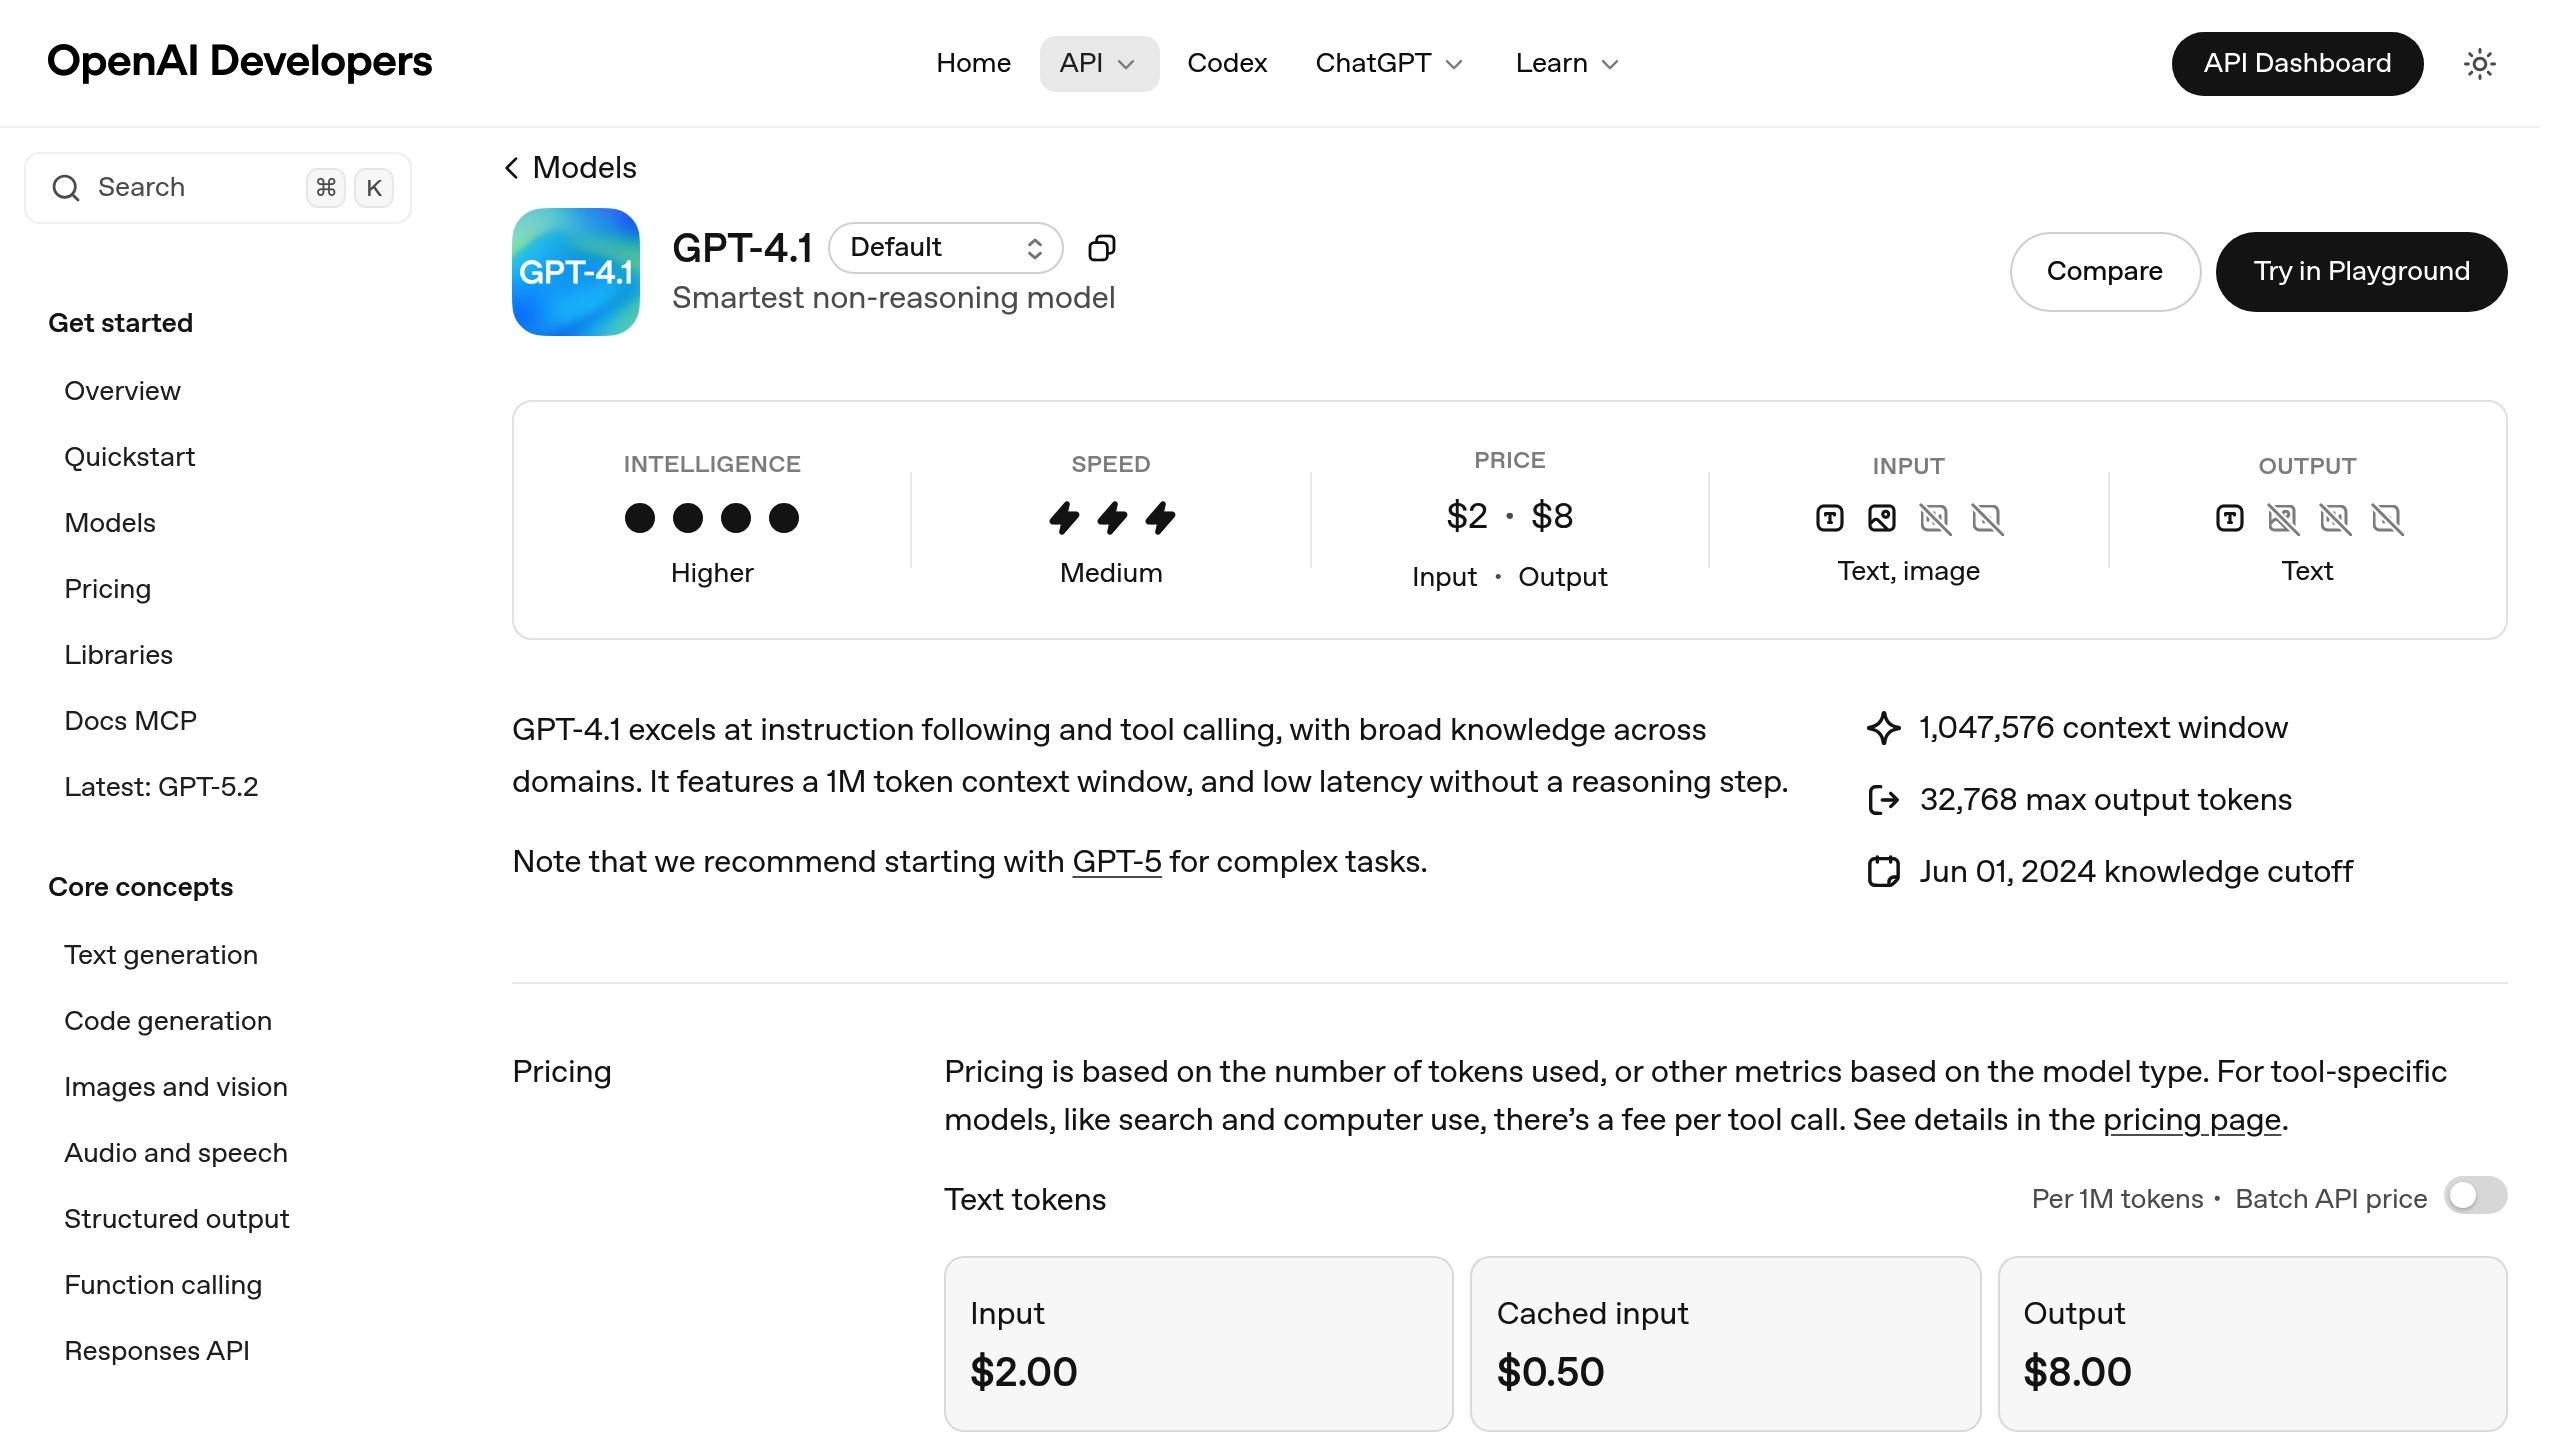Screen dimensions: 2560x1440
Task: Expand the API navigation menu
Action: (x=1098, y=64)
